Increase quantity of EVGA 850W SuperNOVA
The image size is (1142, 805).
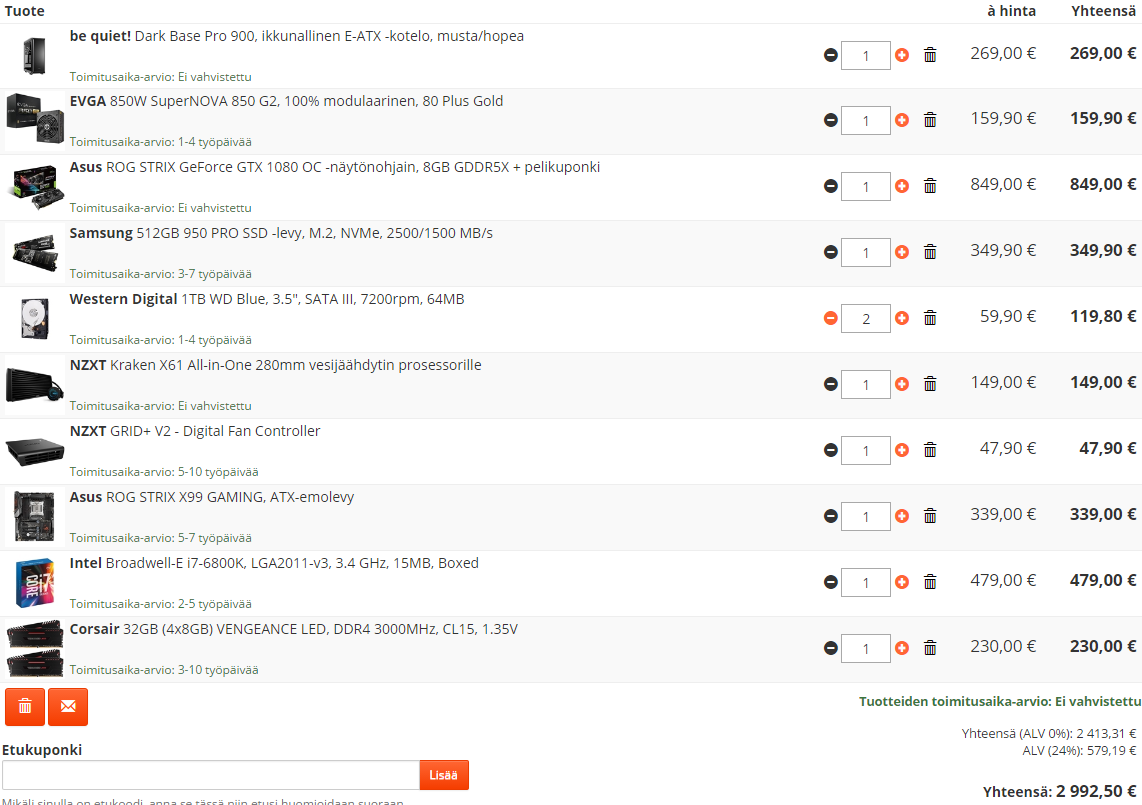tap(902, 120)
